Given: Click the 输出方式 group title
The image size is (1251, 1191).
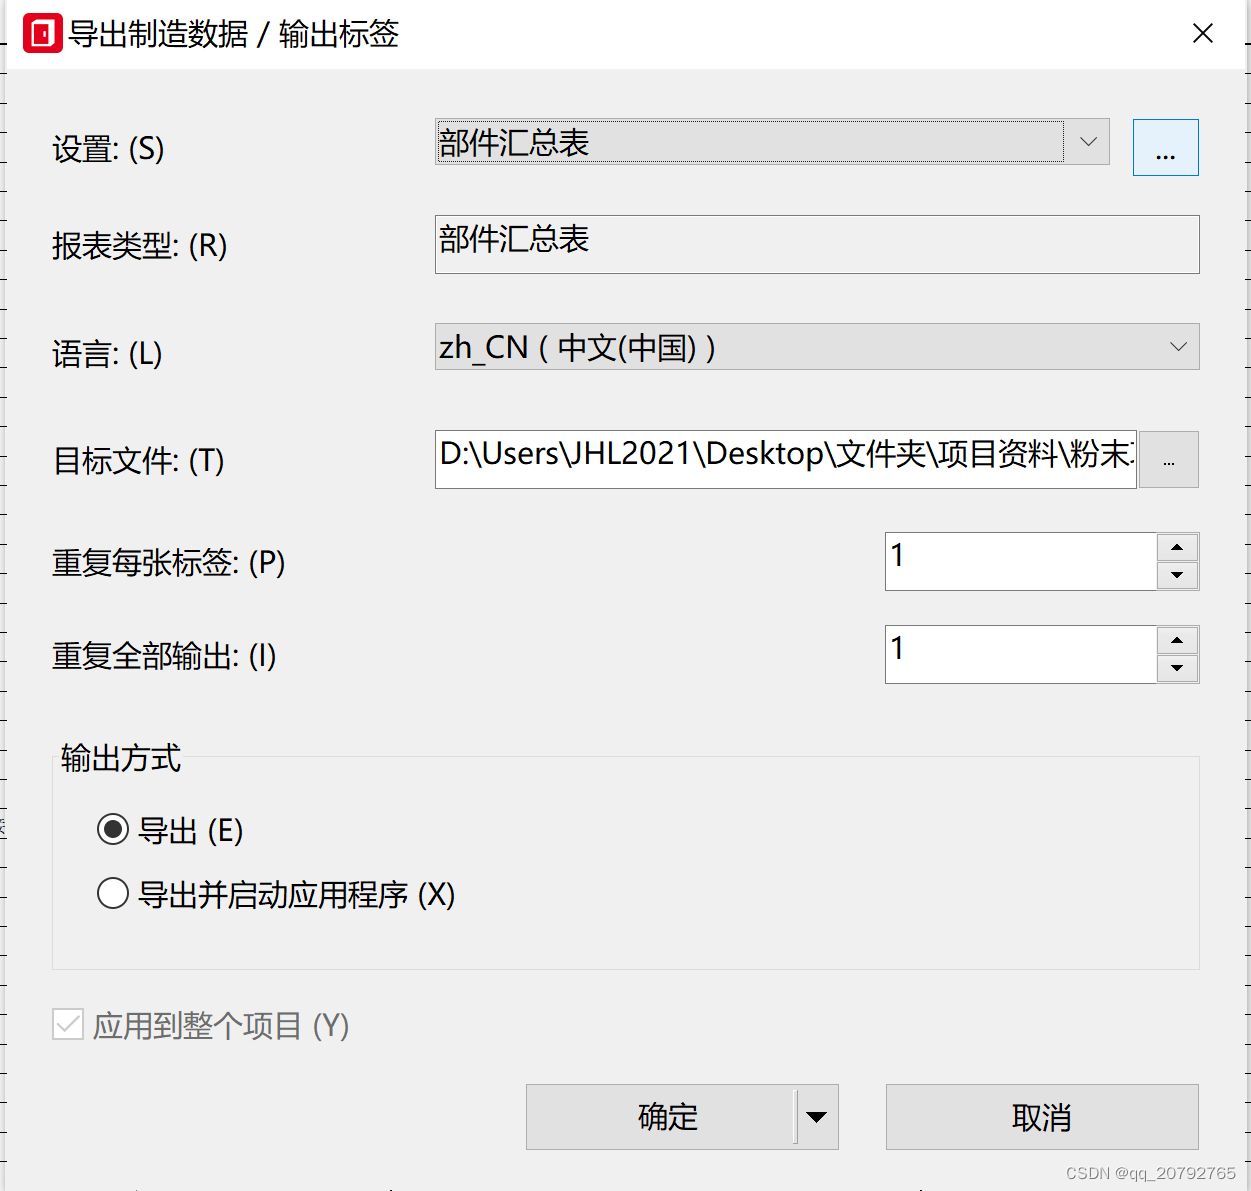Looking at the screenshot, I should click(x=121, y=758).
